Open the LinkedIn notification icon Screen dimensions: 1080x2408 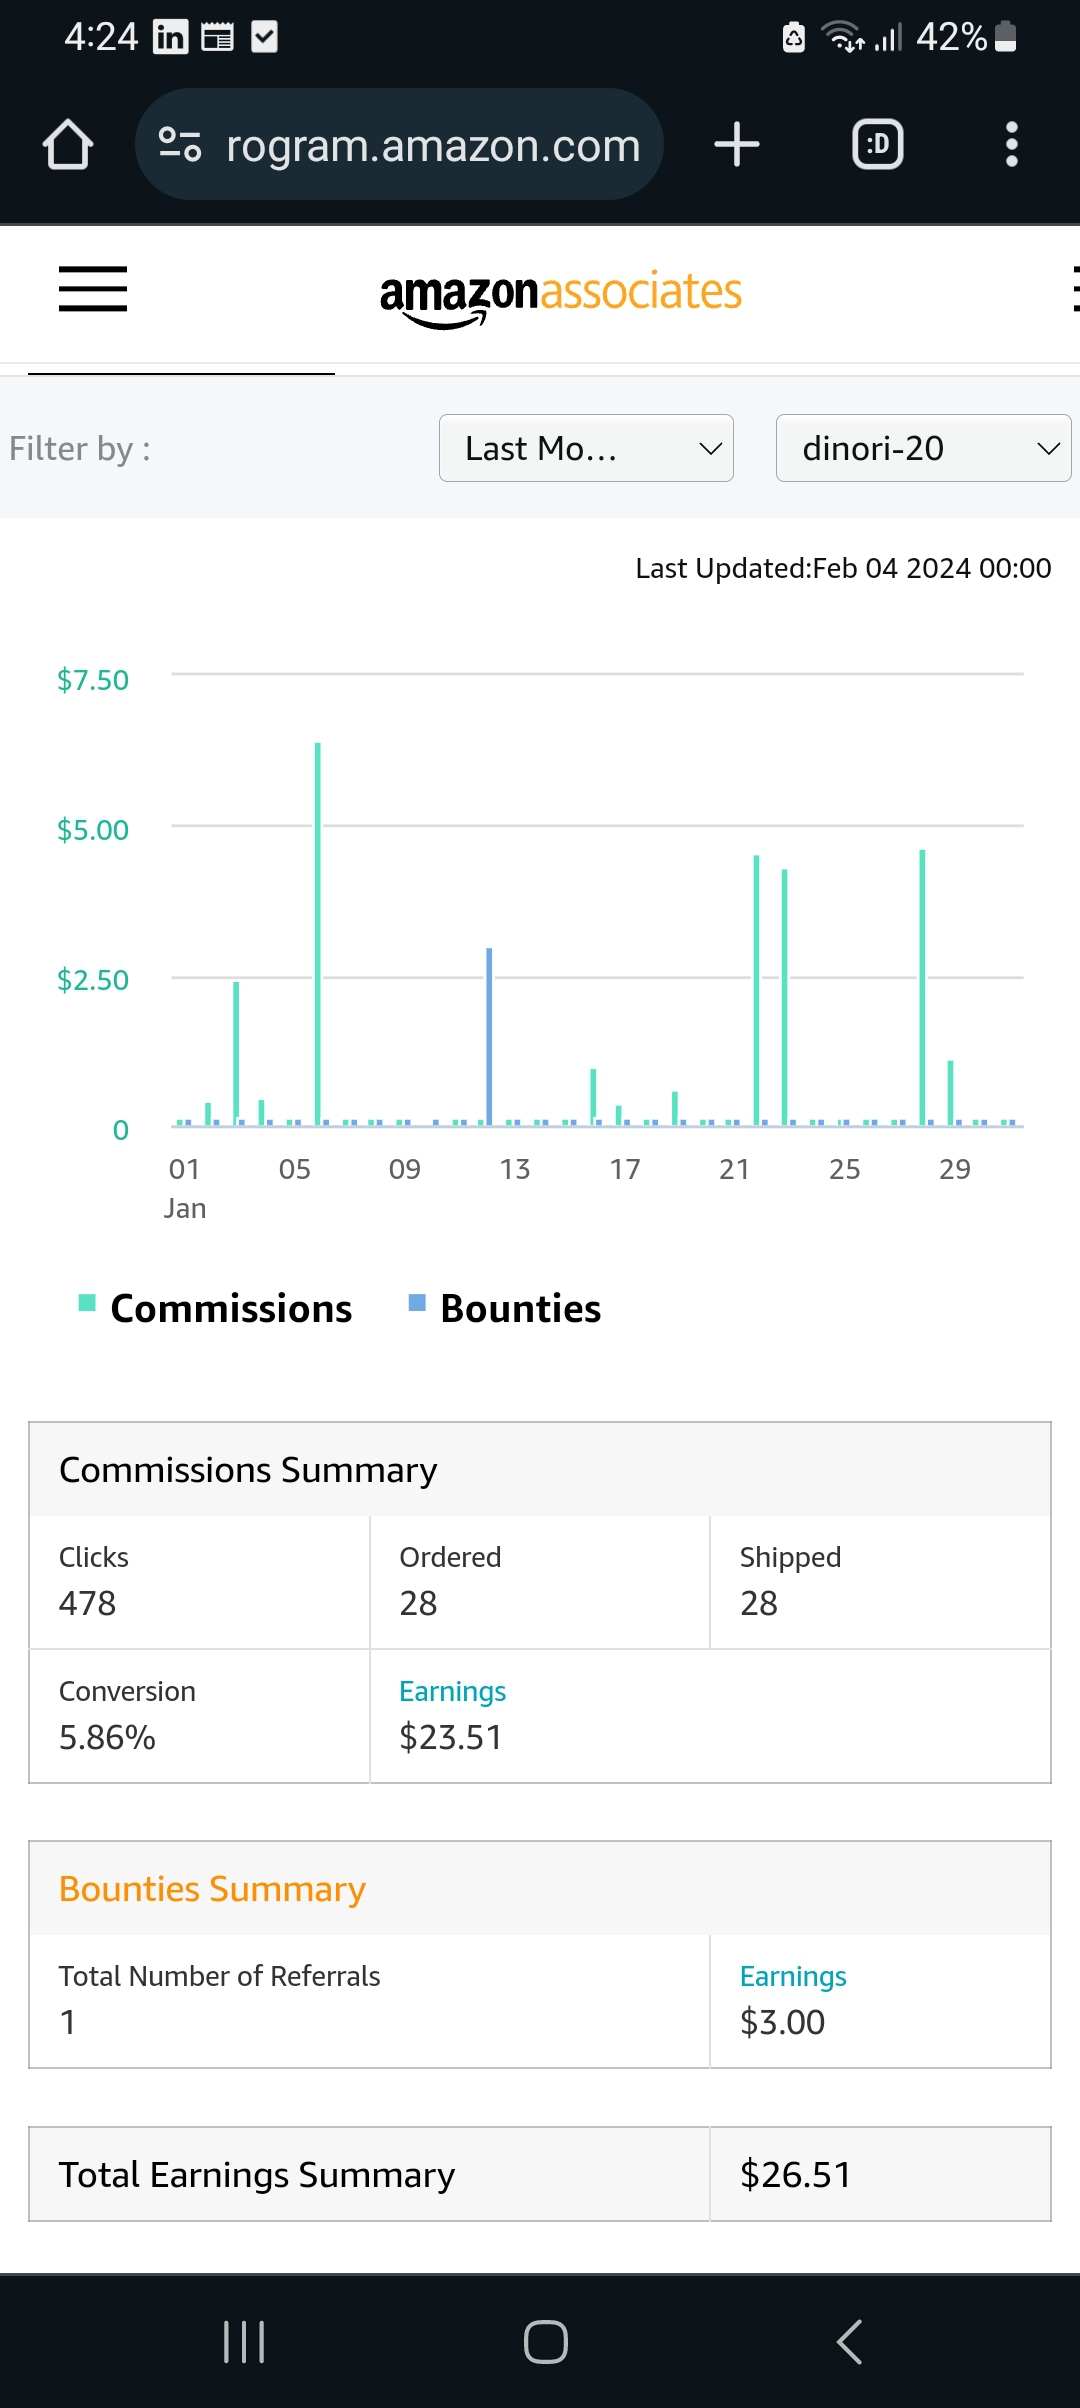click(170, 37)
